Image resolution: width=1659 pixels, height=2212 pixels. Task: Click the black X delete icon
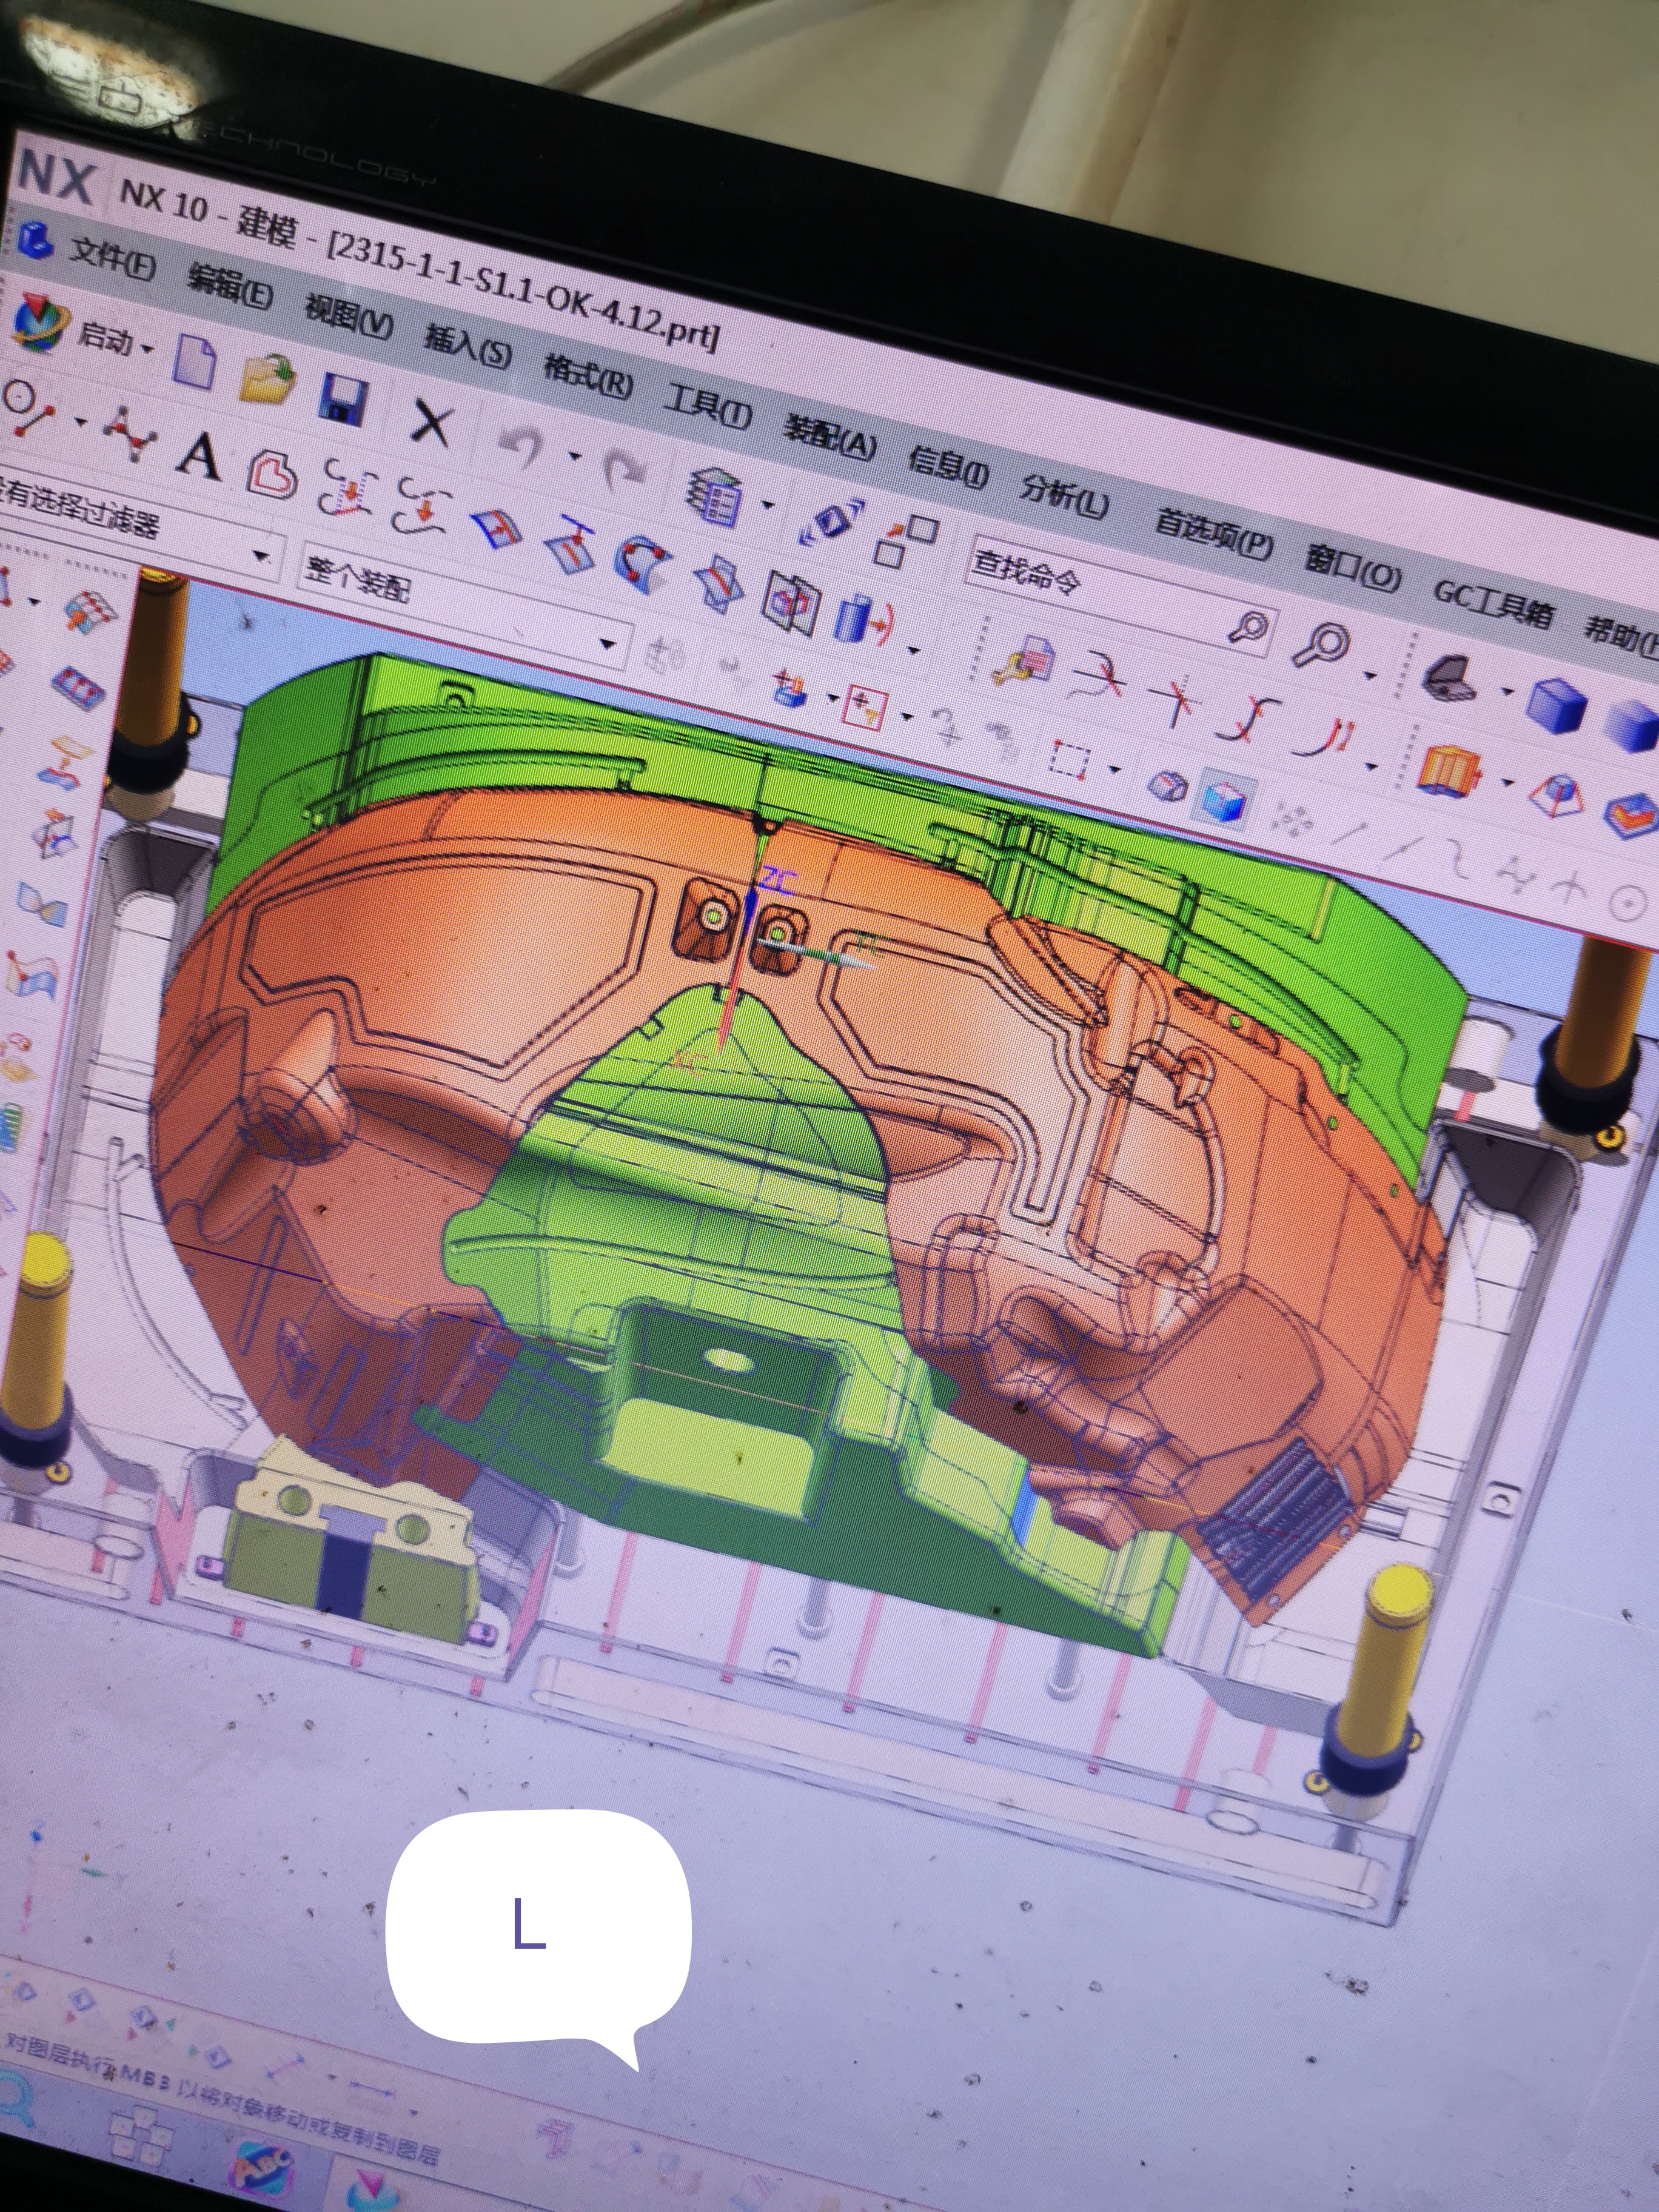click(431, 423)
